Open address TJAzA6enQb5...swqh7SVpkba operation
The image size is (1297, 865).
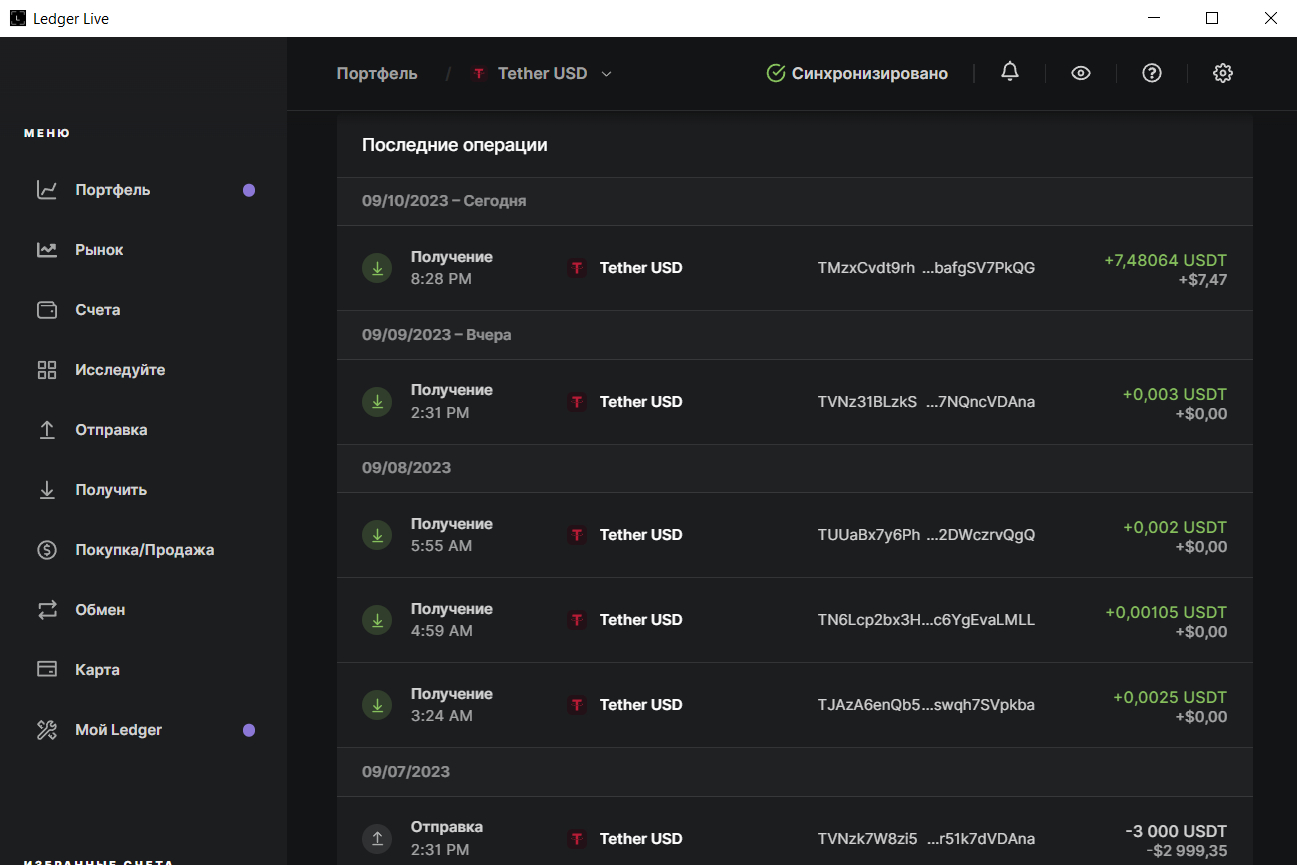pos(926,705)
